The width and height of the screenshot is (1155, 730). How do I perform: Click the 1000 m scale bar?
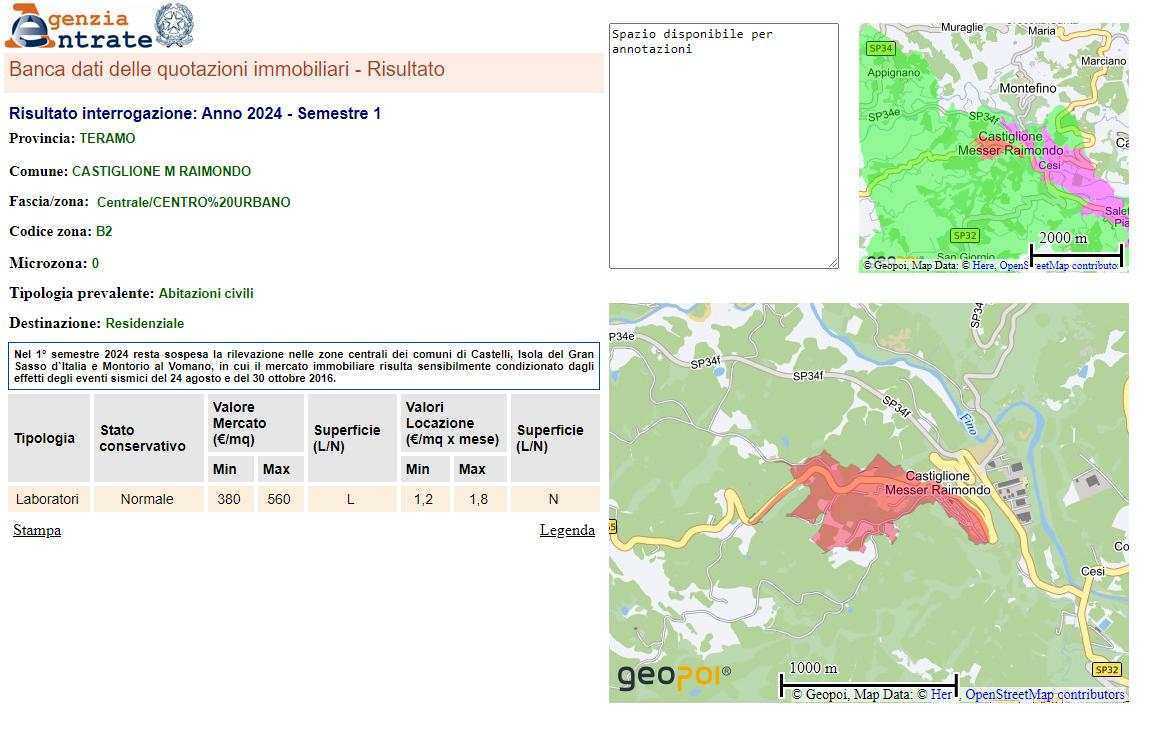(x=868, y=683)
